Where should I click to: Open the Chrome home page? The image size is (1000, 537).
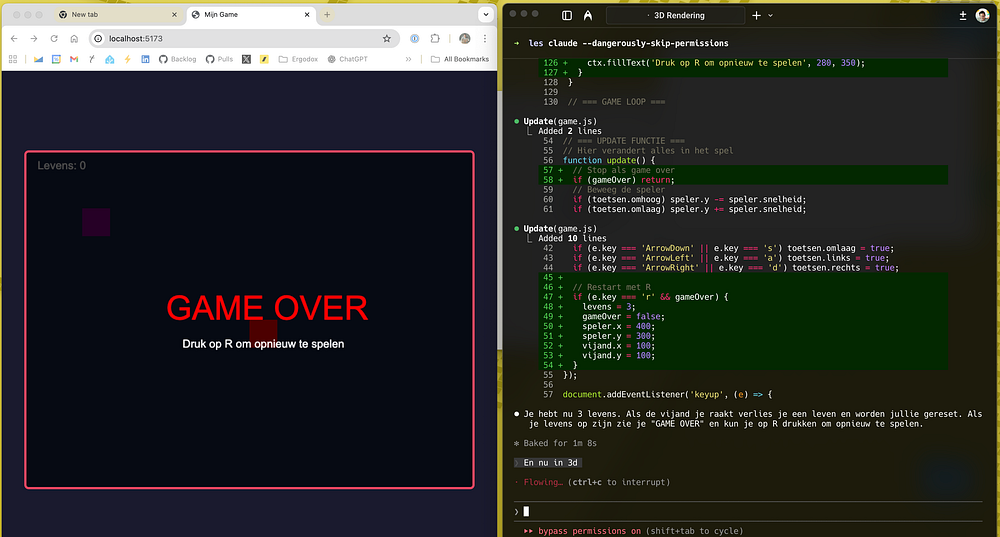coord(74,39)
